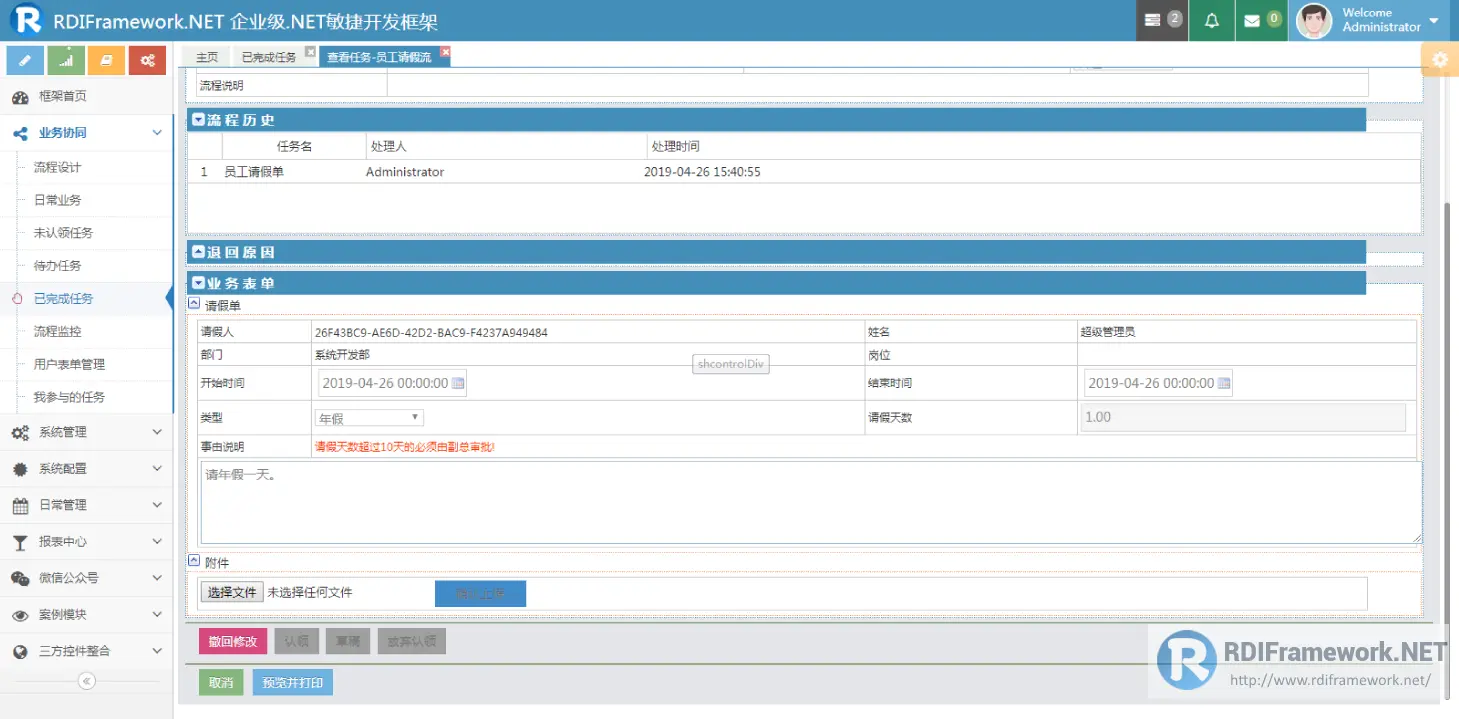Switch to the 已完成任务 tab
Screen dimensions: 1459x719
tap(268, 57)
